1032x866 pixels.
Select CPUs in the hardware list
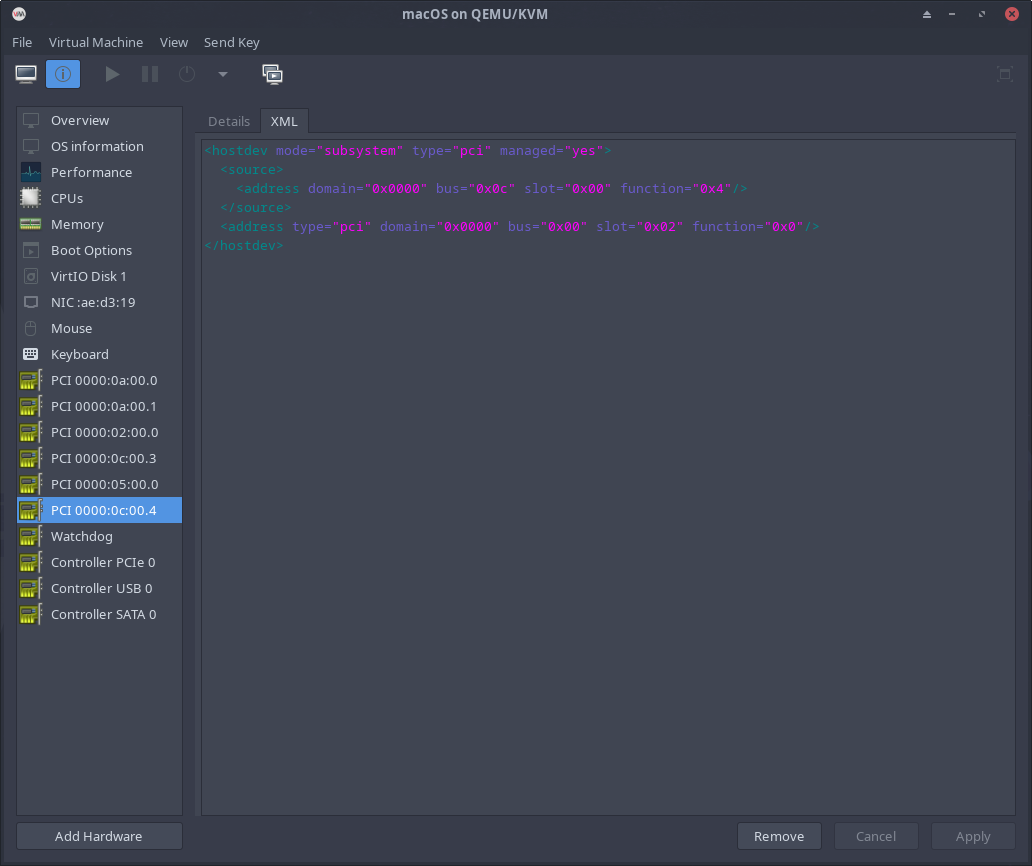pos(67,198)
